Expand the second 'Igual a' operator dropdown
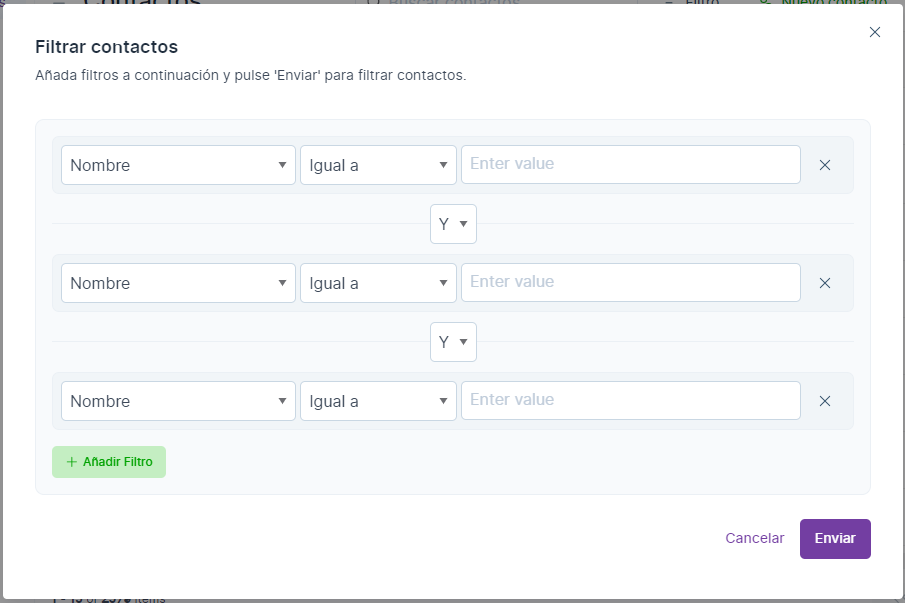905x603 pixels. click(378, 283)
